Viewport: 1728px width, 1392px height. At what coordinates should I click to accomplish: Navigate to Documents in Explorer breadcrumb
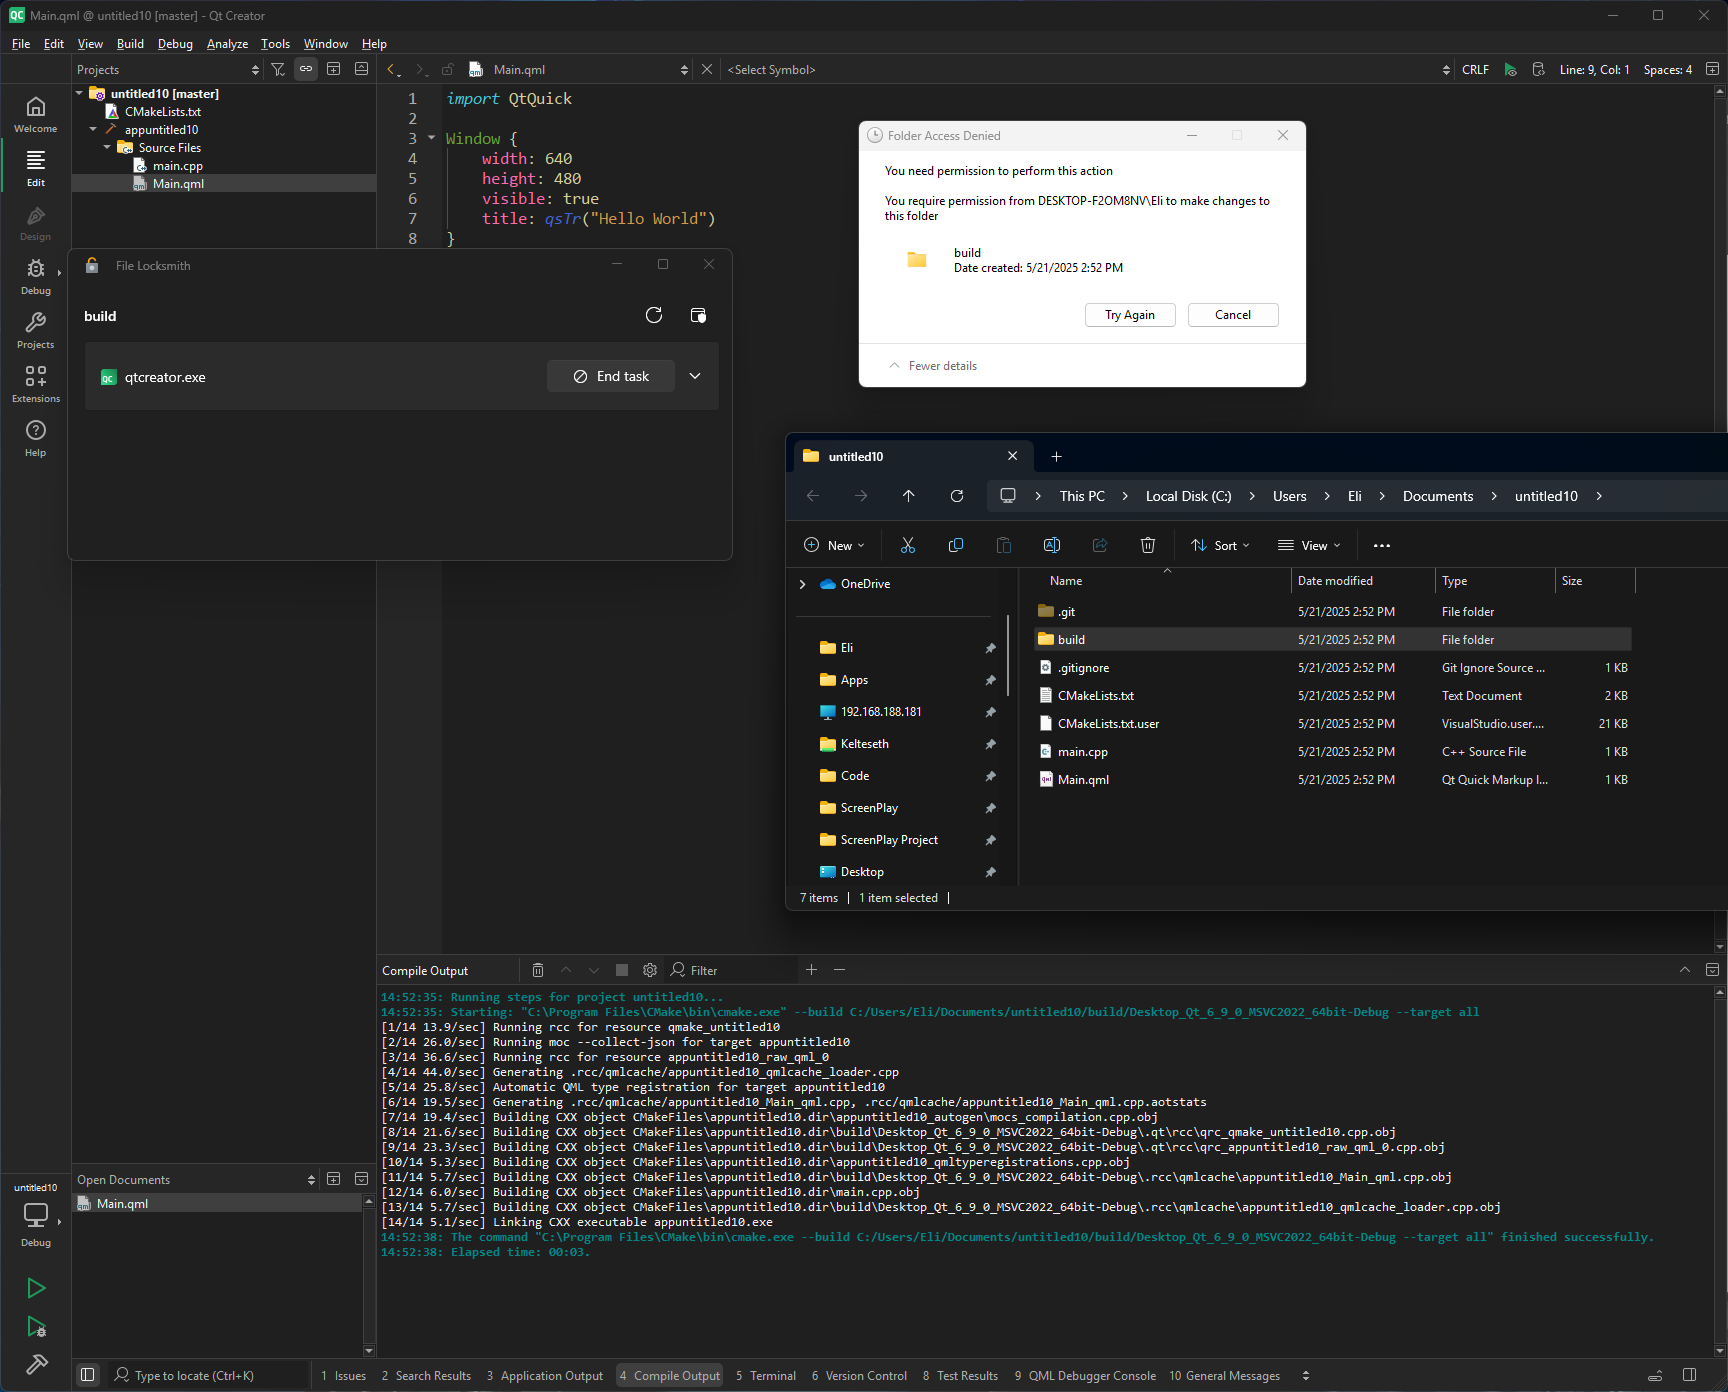tap(1438, 496)
